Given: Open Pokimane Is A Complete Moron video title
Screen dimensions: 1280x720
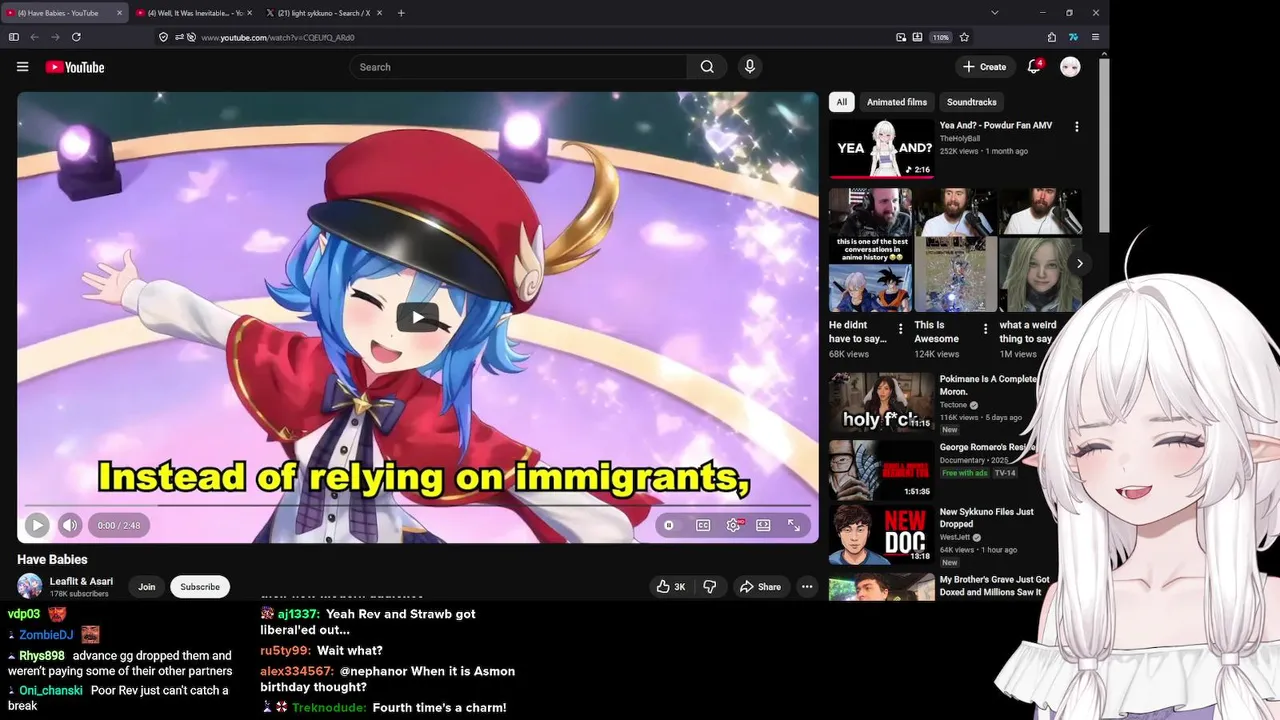Looking at the screenshot, I should tap(988, 385).
